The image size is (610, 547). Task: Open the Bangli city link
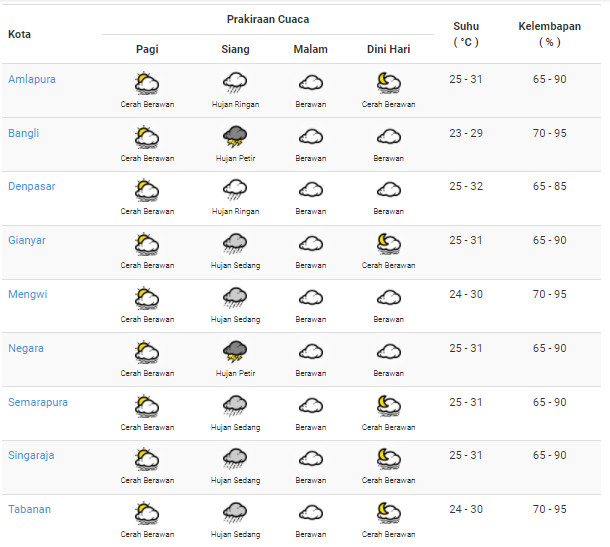pyautogui.click(x=24, y=133)
